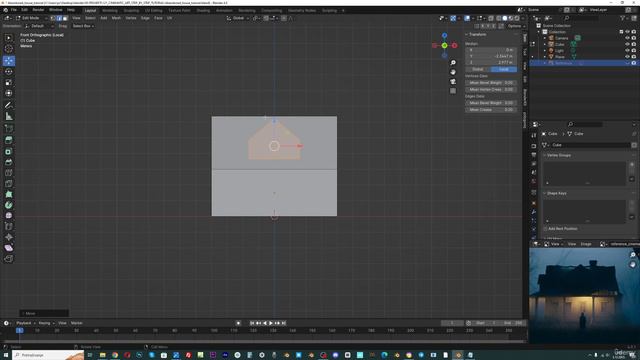Open Global transform orientation dropdown

click(x=238, y=18)
